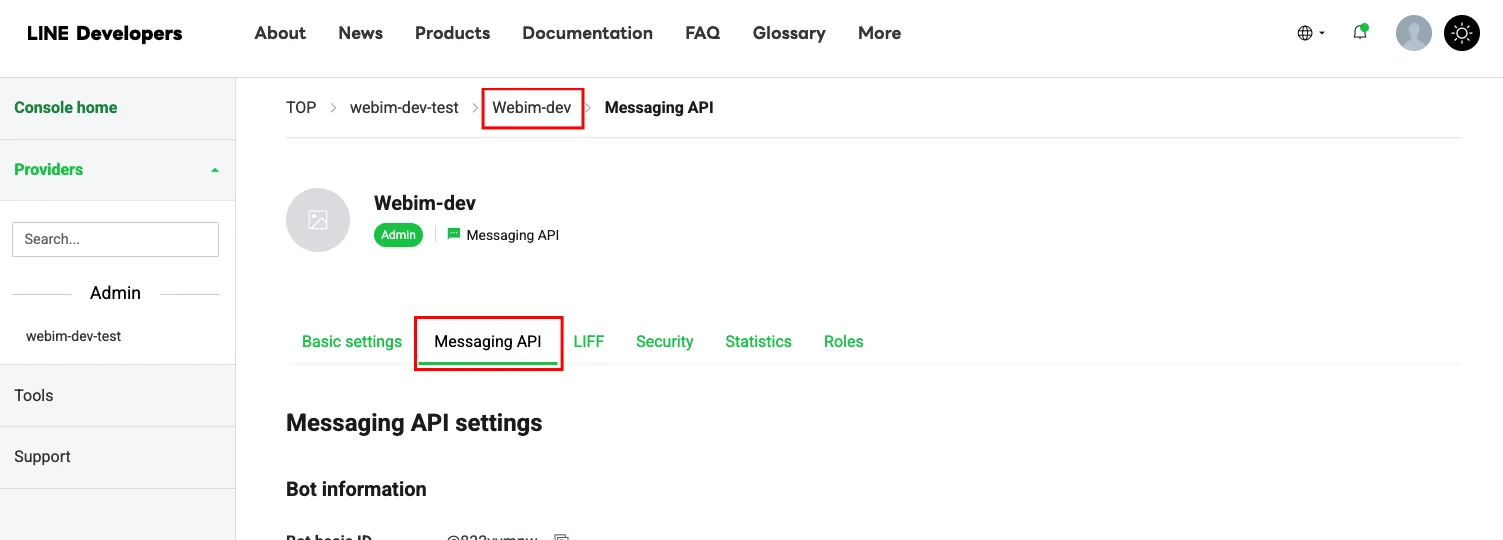Click the Webim-dev channel title

425,203
